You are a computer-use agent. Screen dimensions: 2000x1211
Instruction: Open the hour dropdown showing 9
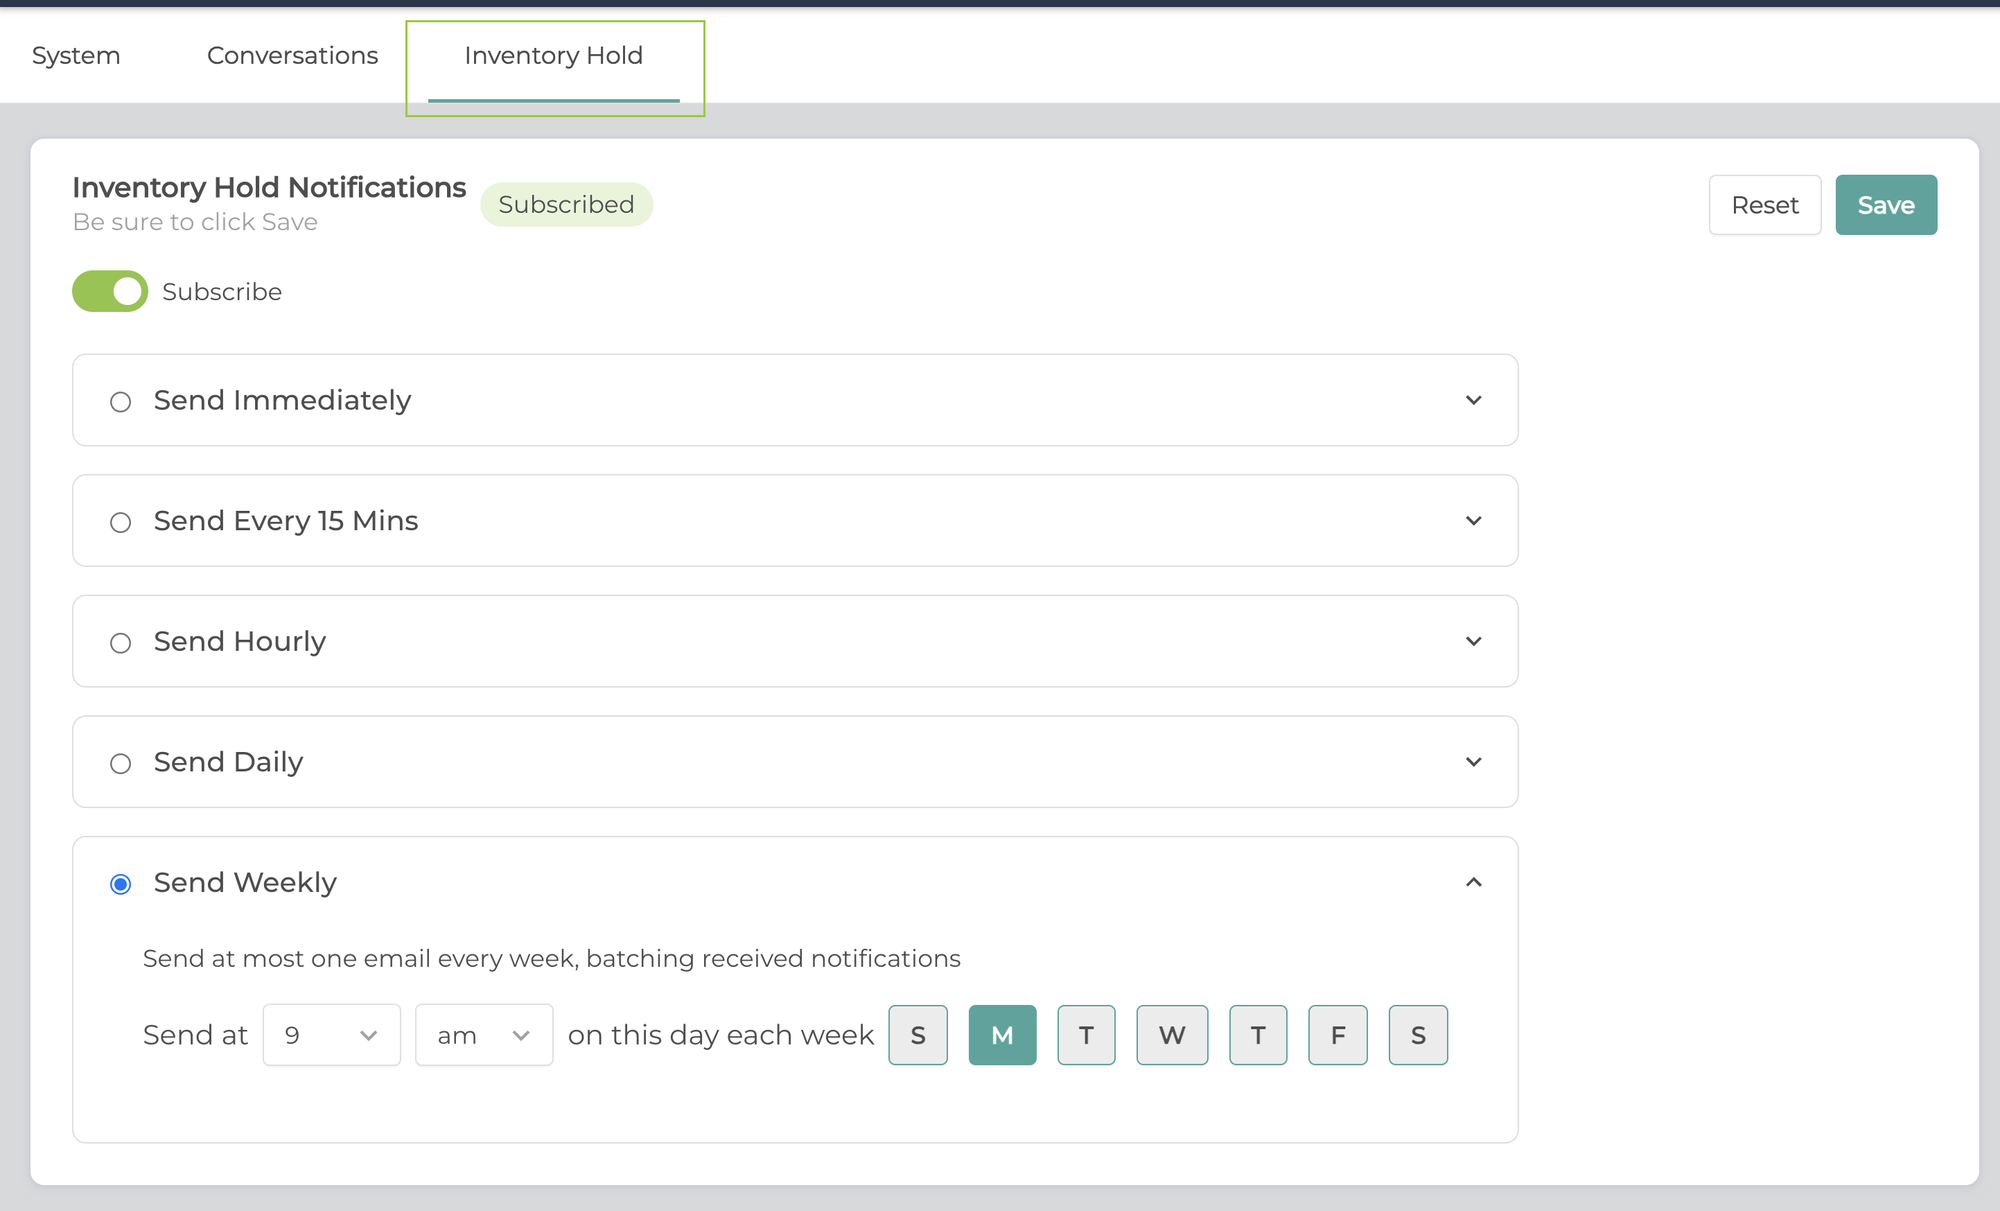click(331, 1035)
